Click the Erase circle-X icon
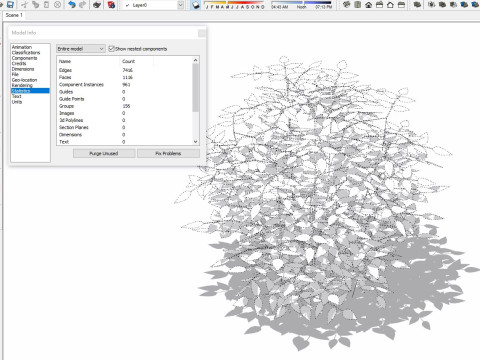Image resolution: width=480 pixels, height=360 pixels. point(57,5)
